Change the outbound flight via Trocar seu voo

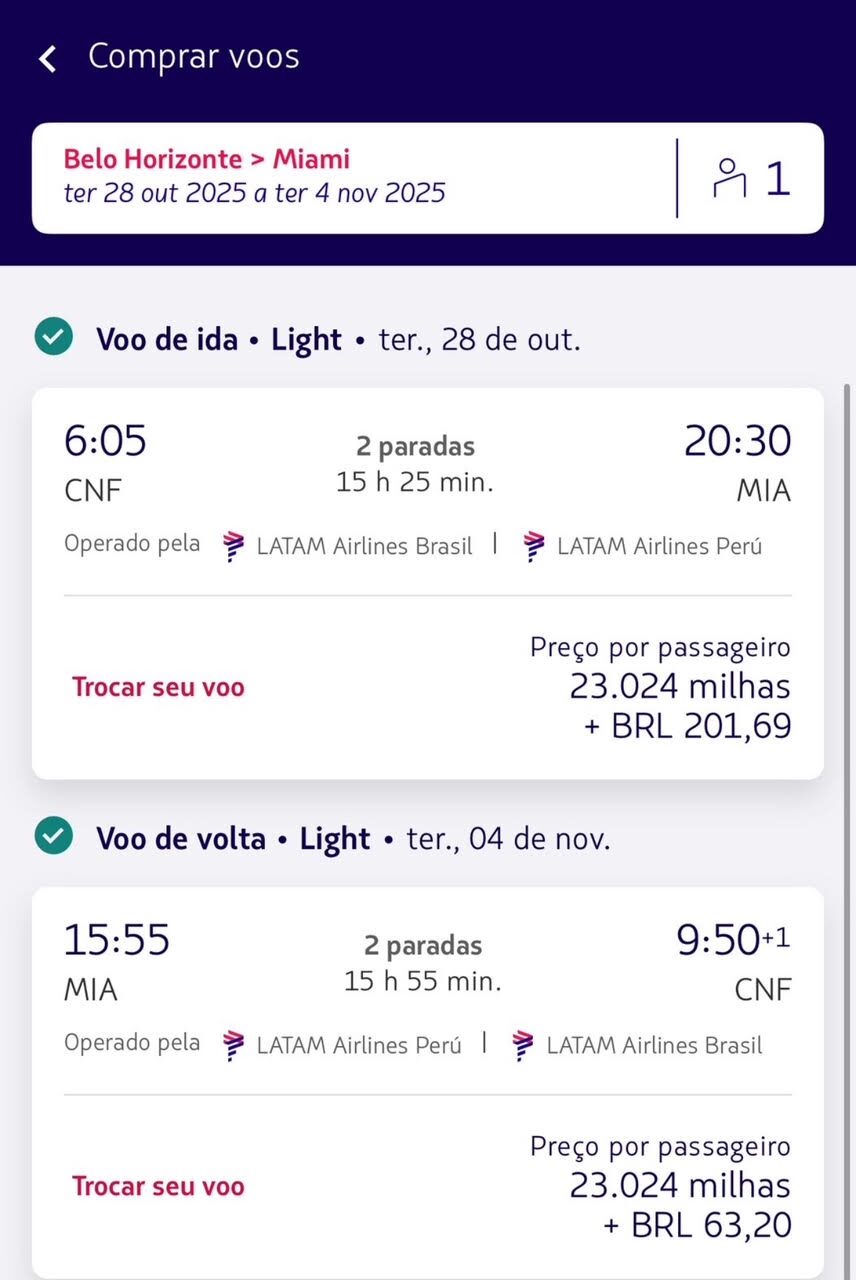tap(158, 687)
